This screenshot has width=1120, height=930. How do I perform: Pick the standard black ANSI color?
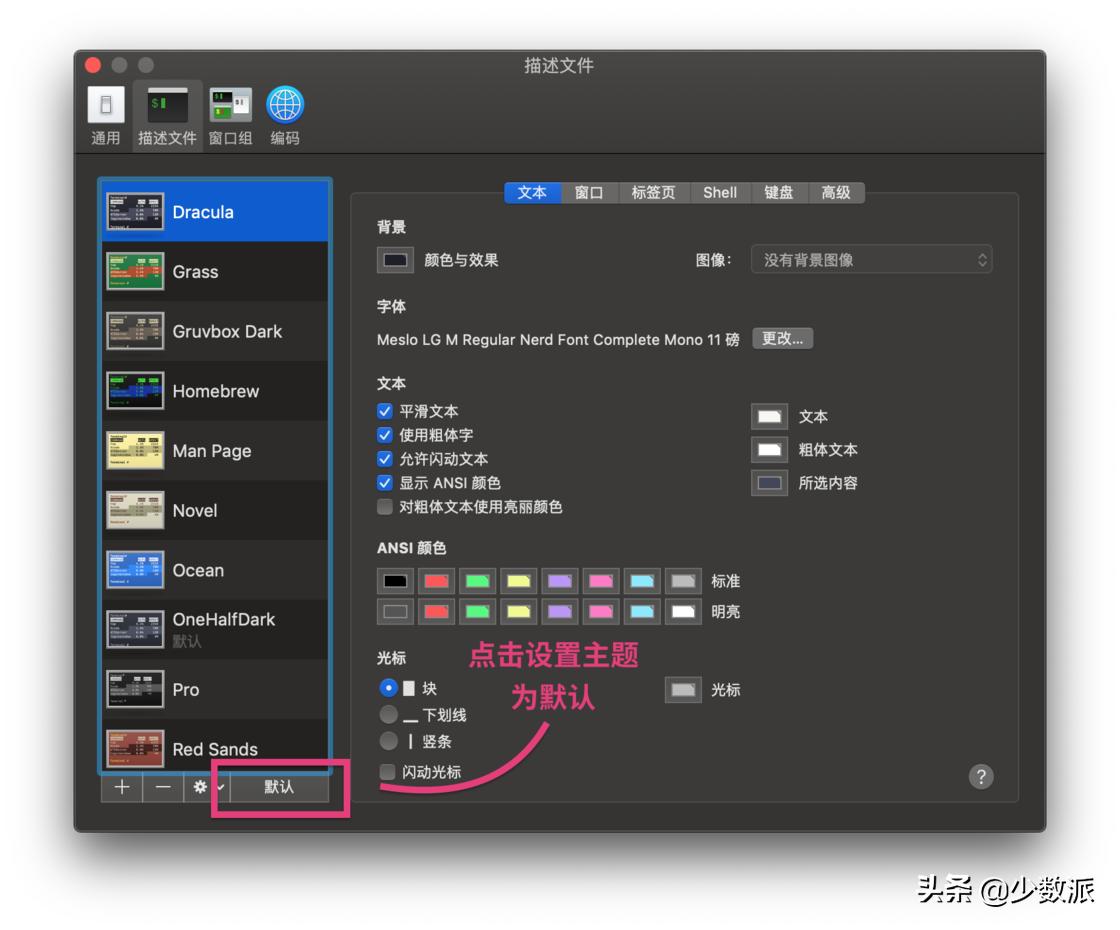(395, 581)
